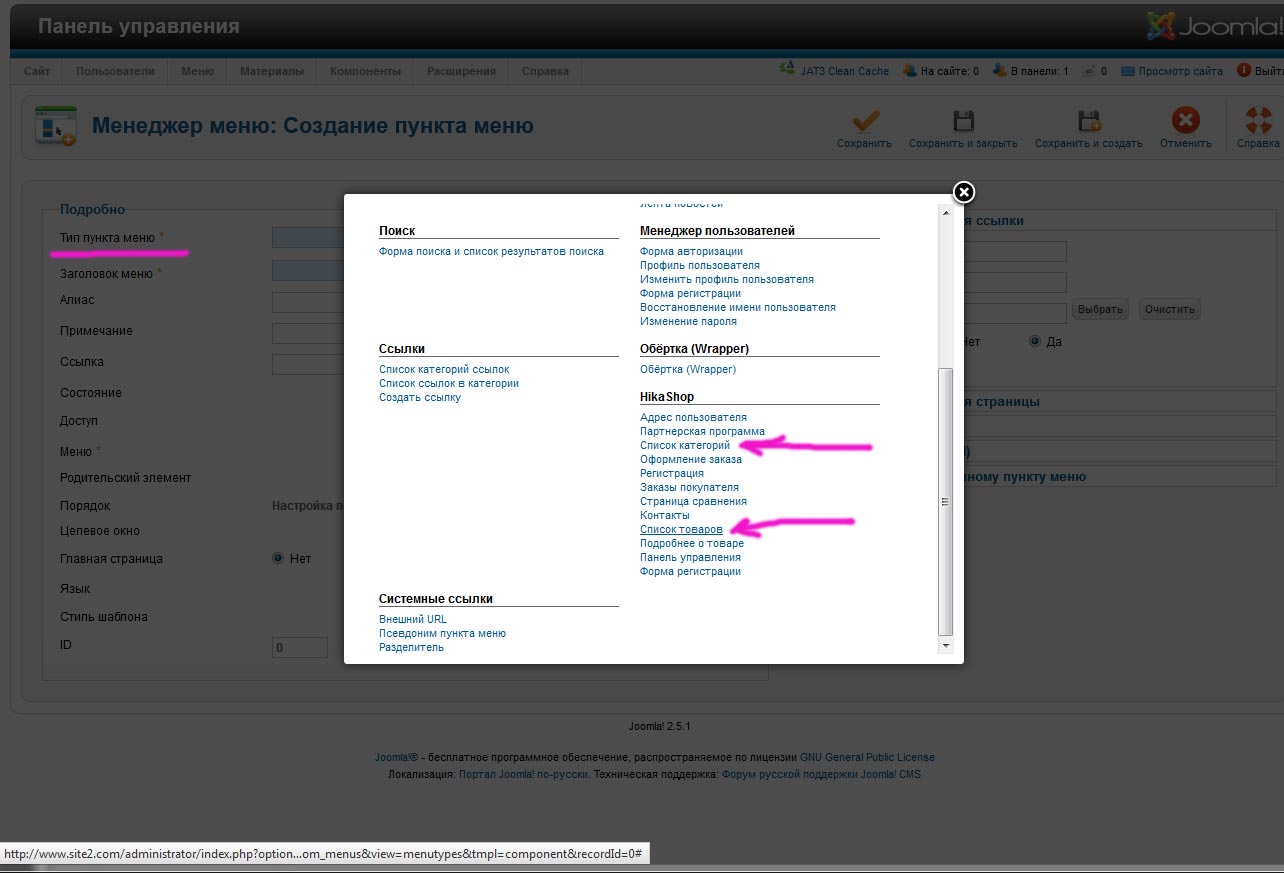
Task: Select the Да radio button
Action: point(1035,341)
